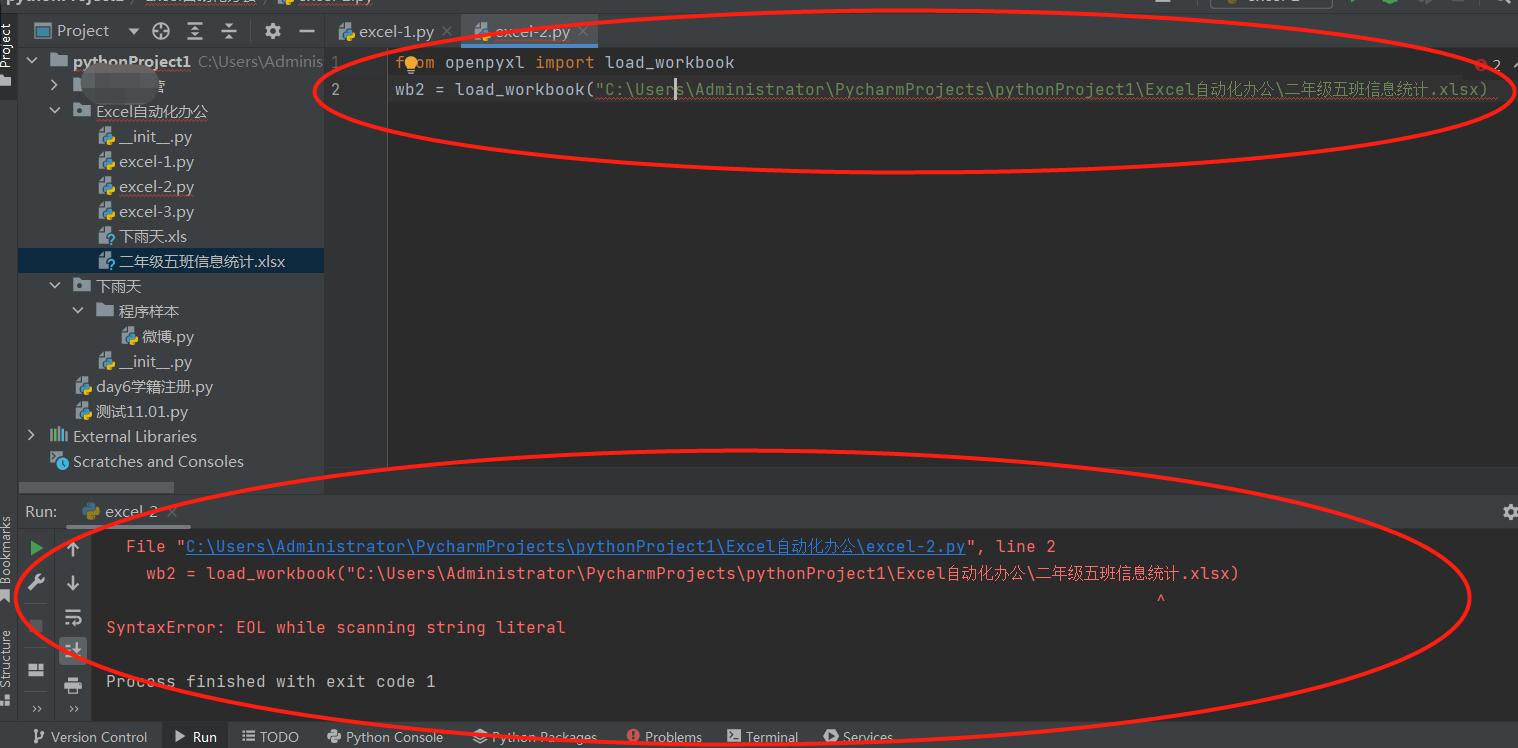The width and height of the screenshot is (1518, 748).
Task: Select 下雨天.xls in the project tree
Action: click(x=152, y=237)
